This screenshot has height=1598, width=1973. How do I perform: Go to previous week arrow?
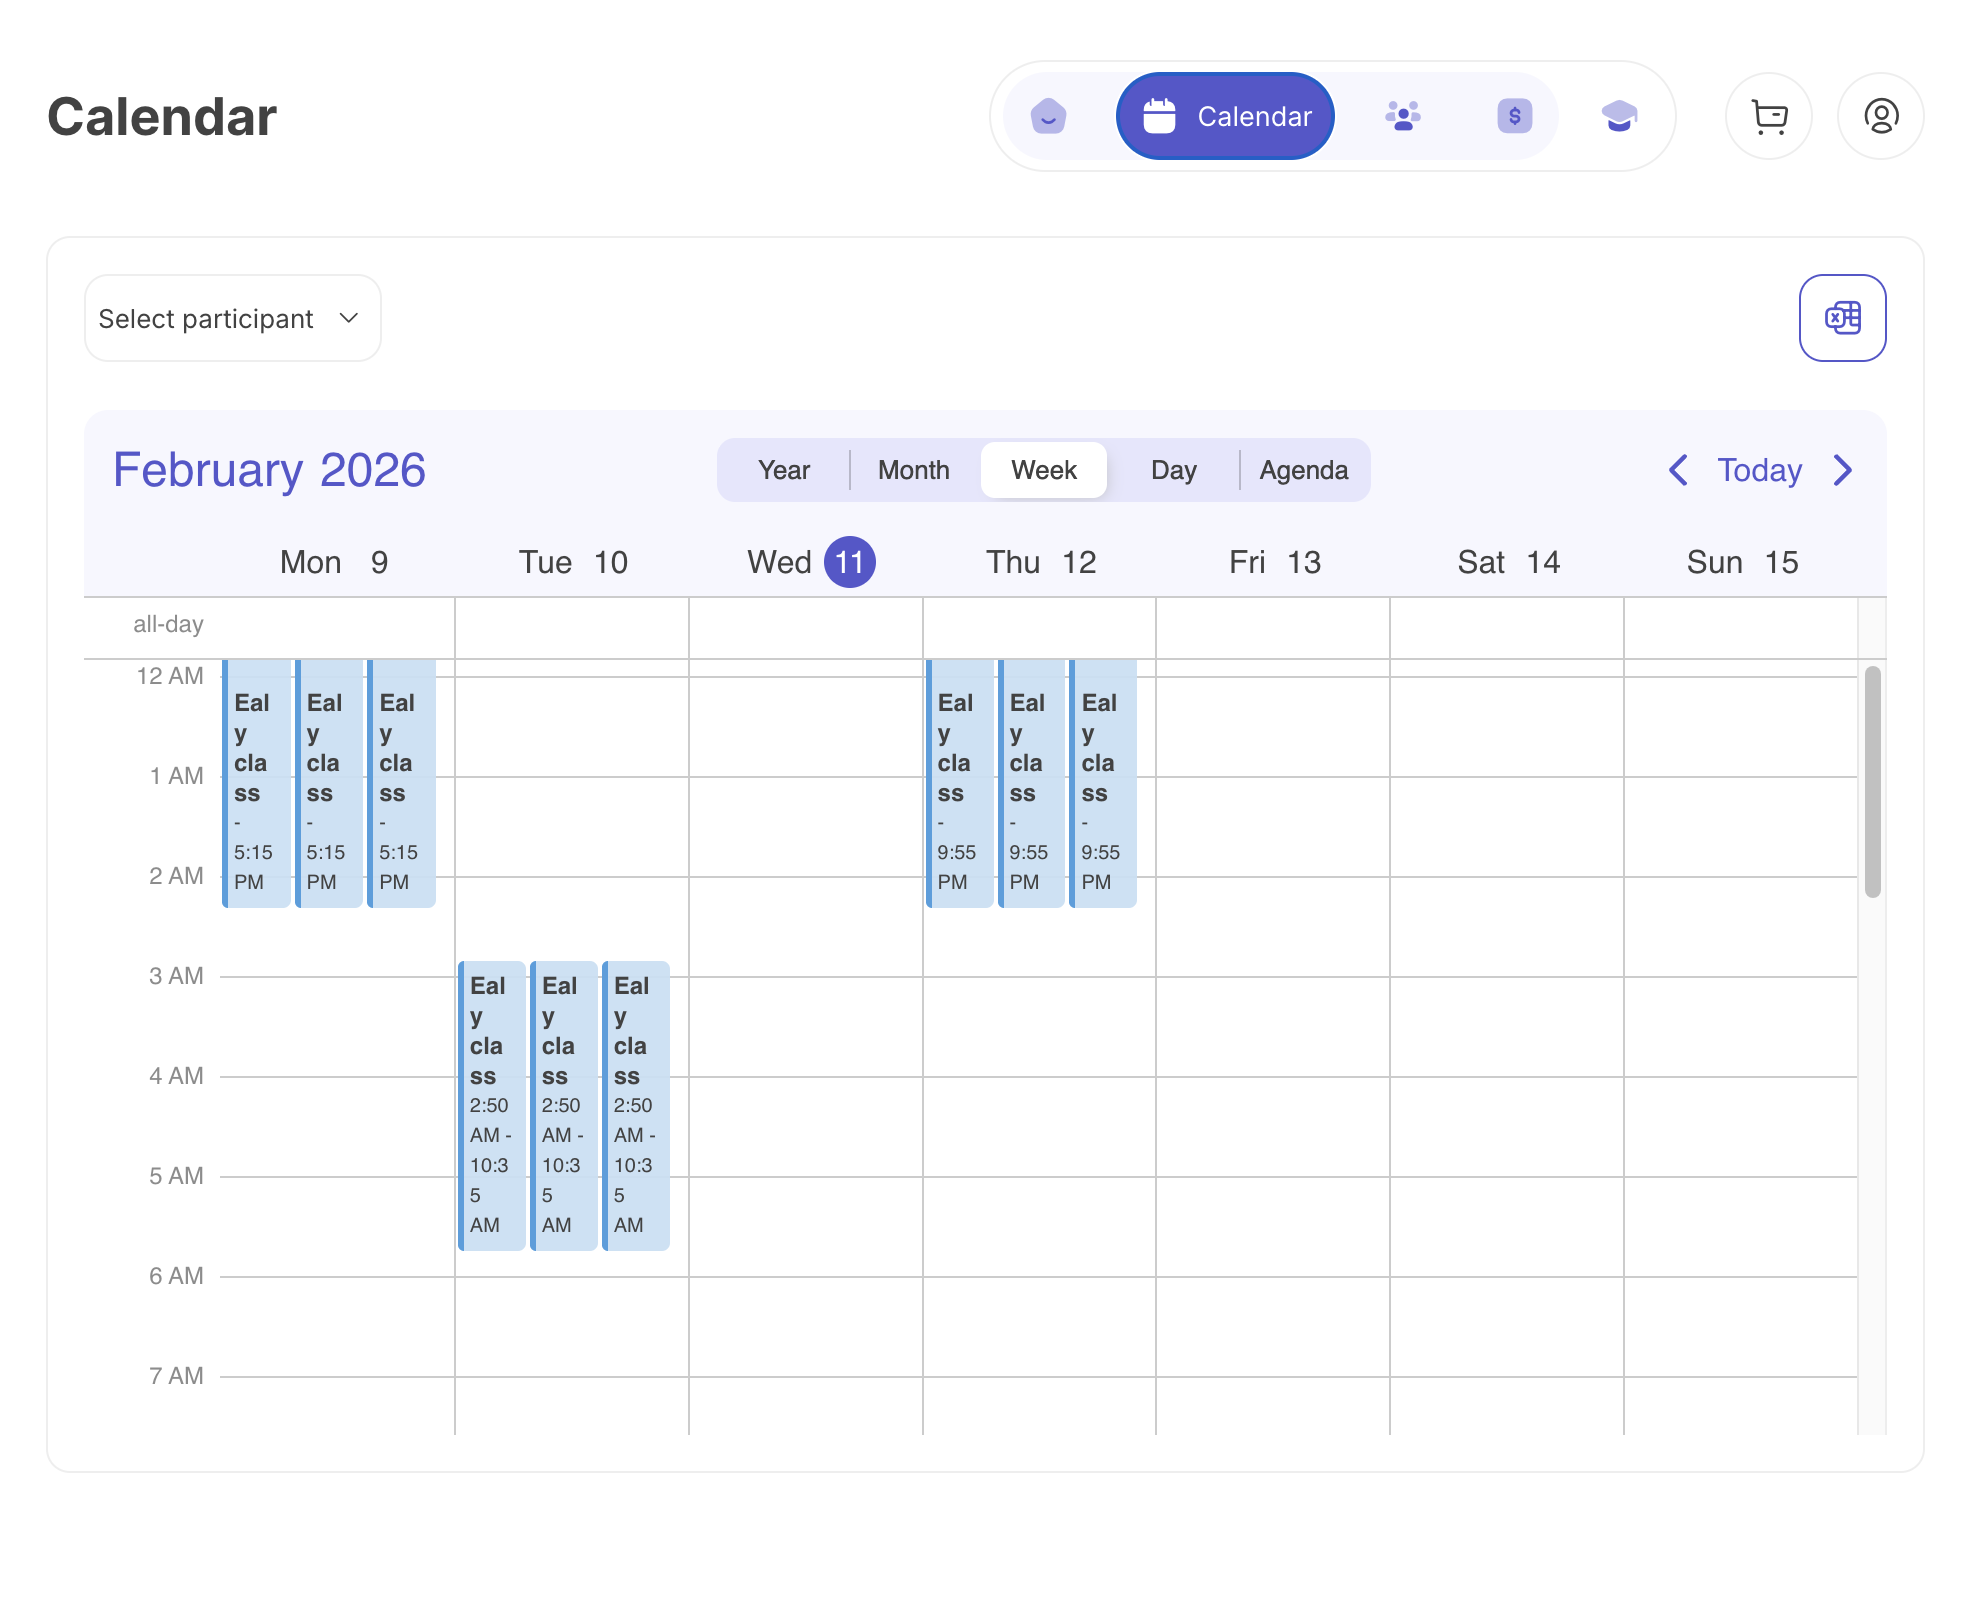point(1678,470)
